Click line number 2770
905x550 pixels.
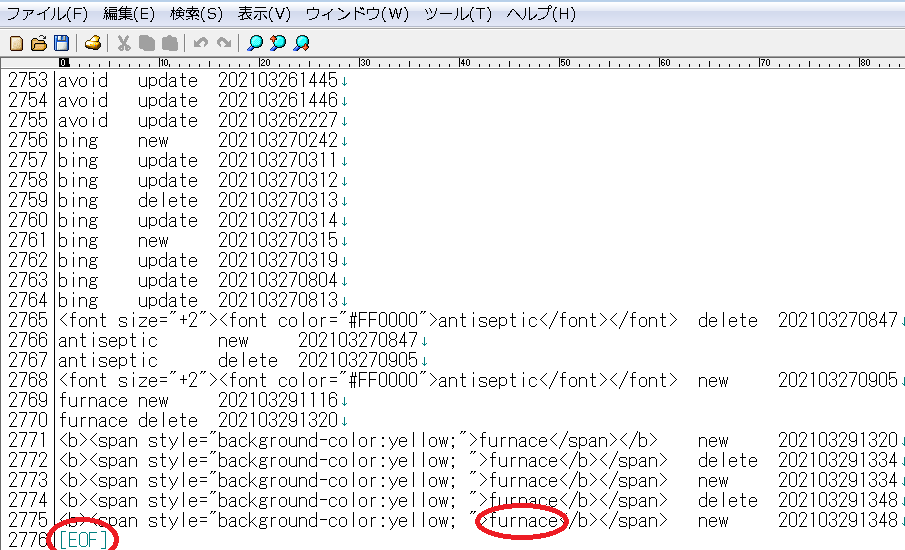(x=28, y=420)
